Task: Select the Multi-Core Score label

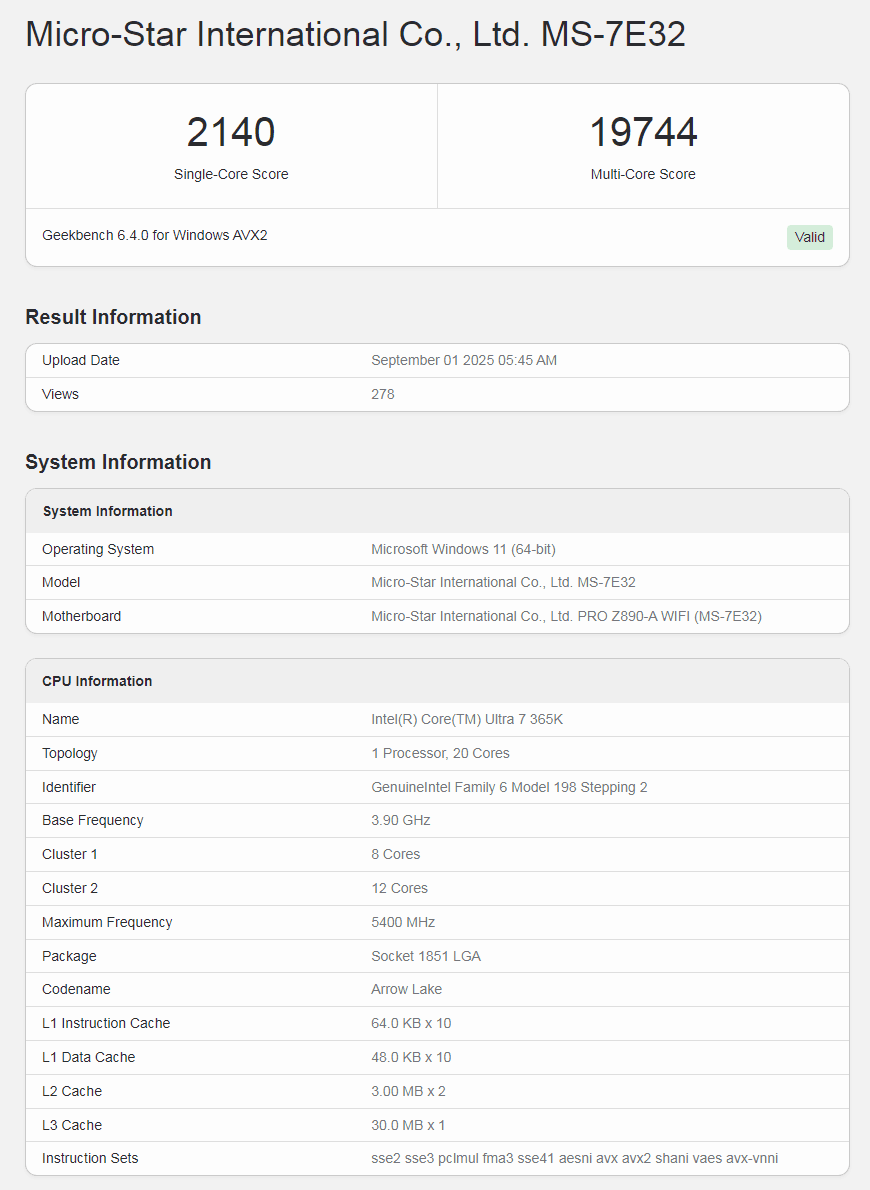Action: (643, 174)
